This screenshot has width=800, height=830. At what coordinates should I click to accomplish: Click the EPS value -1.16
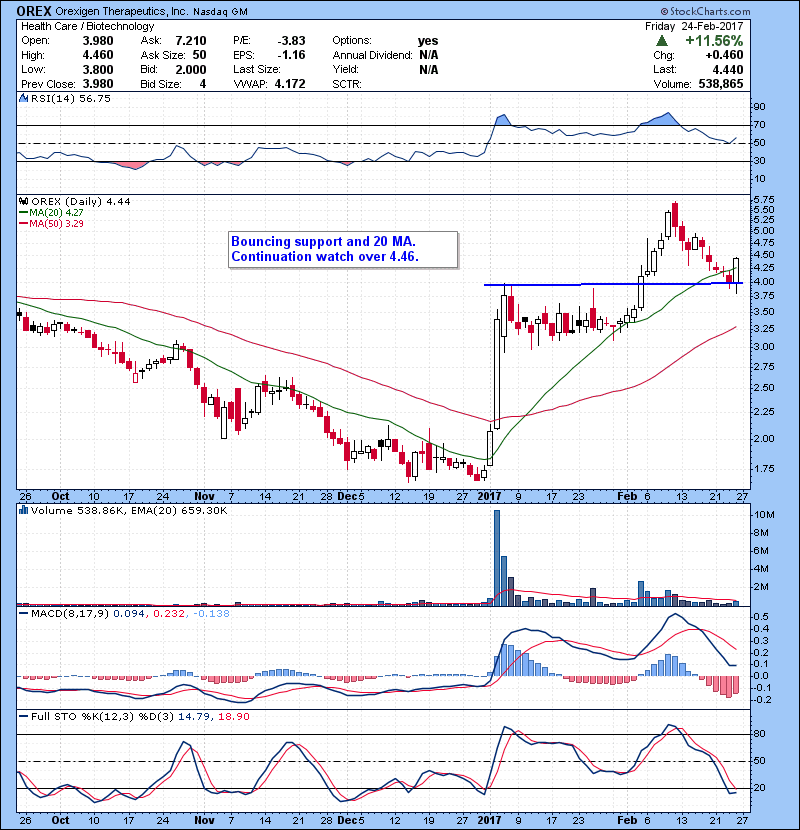point(291,55)
